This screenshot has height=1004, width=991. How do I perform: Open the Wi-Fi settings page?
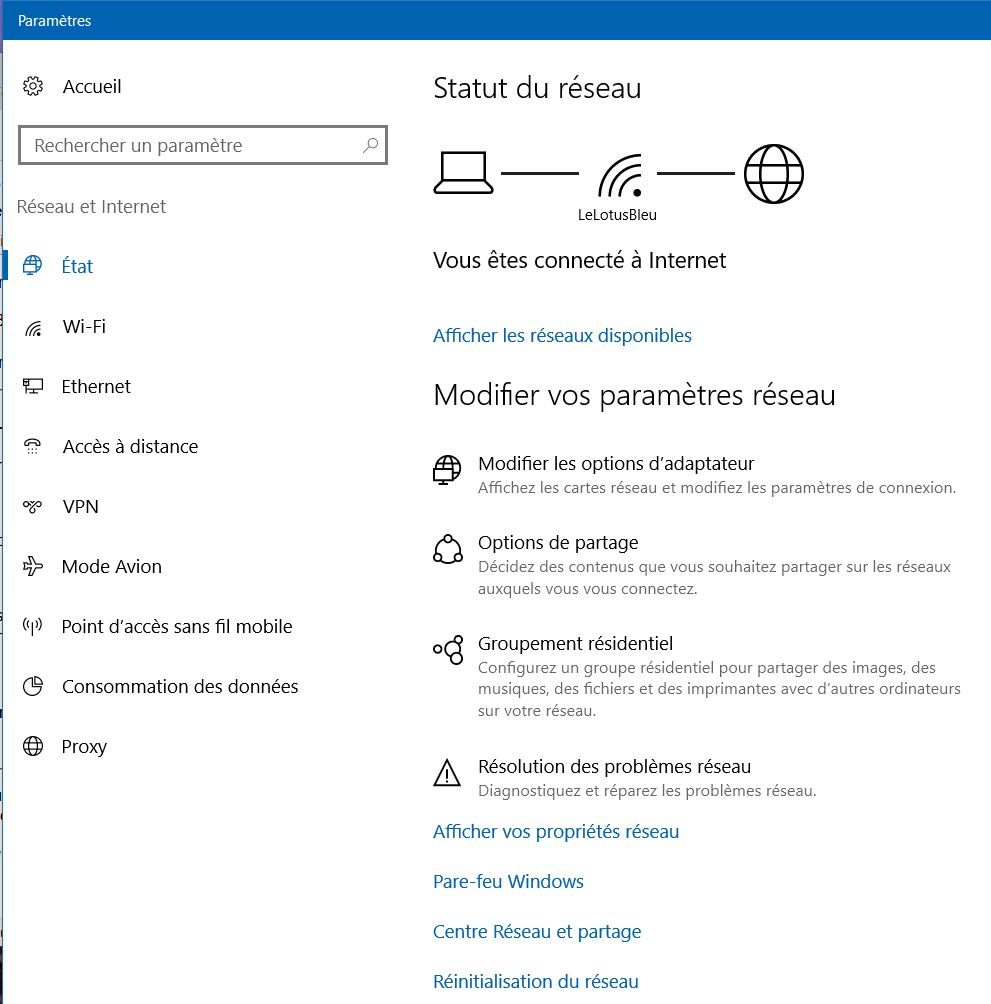(84, 327)
